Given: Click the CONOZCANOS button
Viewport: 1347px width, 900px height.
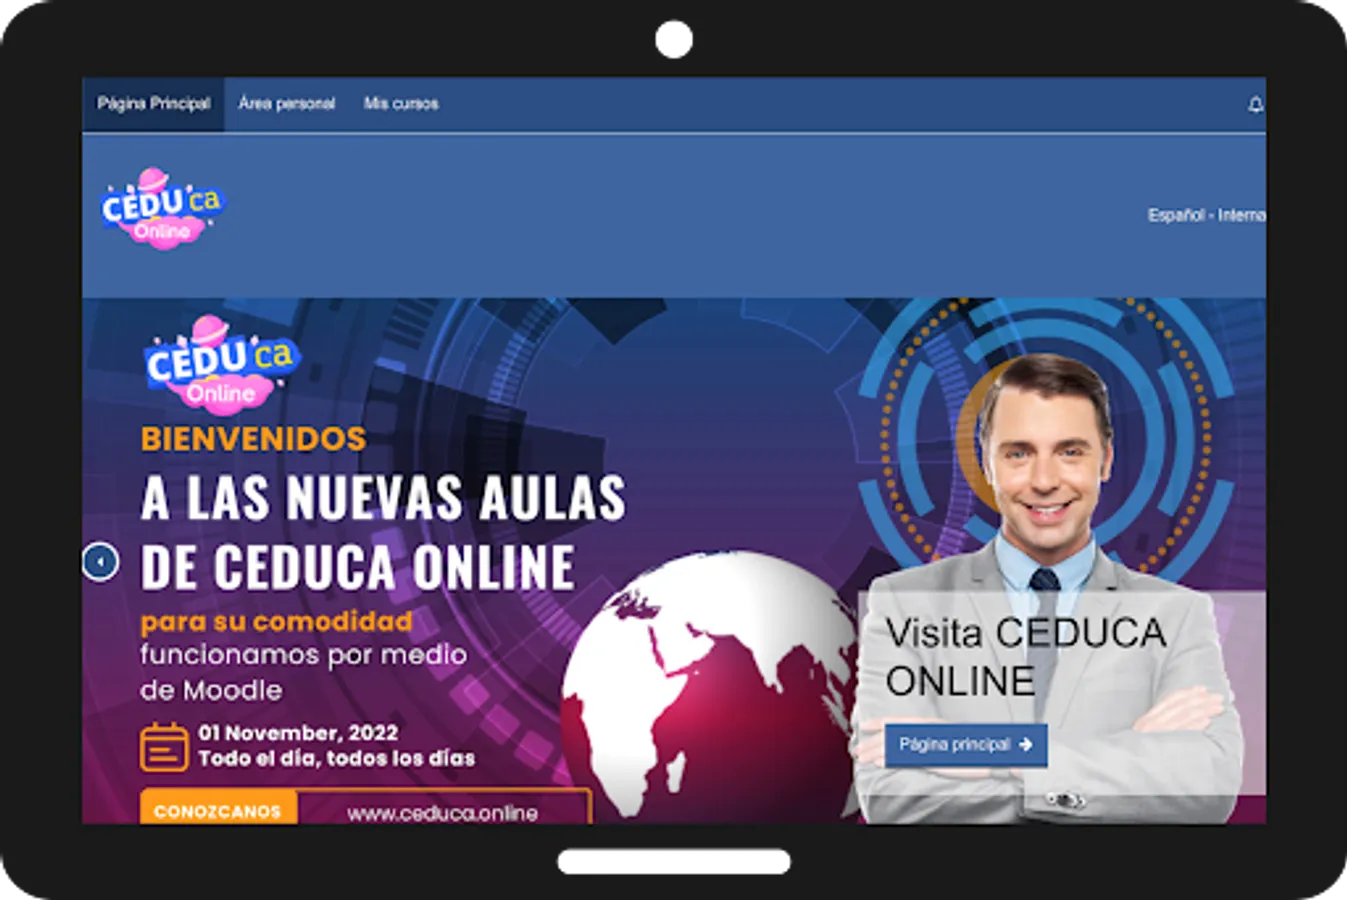Looking at the screenshot, I should 218,809.
